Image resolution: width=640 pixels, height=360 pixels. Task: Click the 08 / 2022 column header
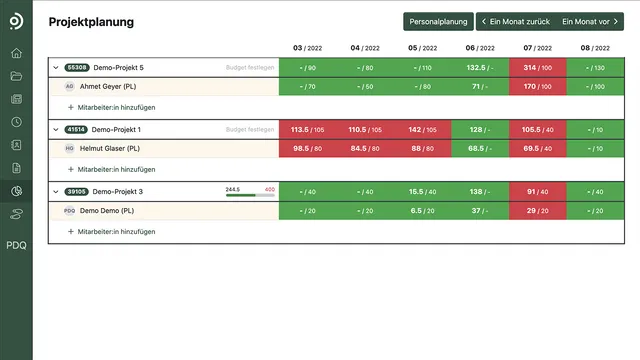point(595,48)
